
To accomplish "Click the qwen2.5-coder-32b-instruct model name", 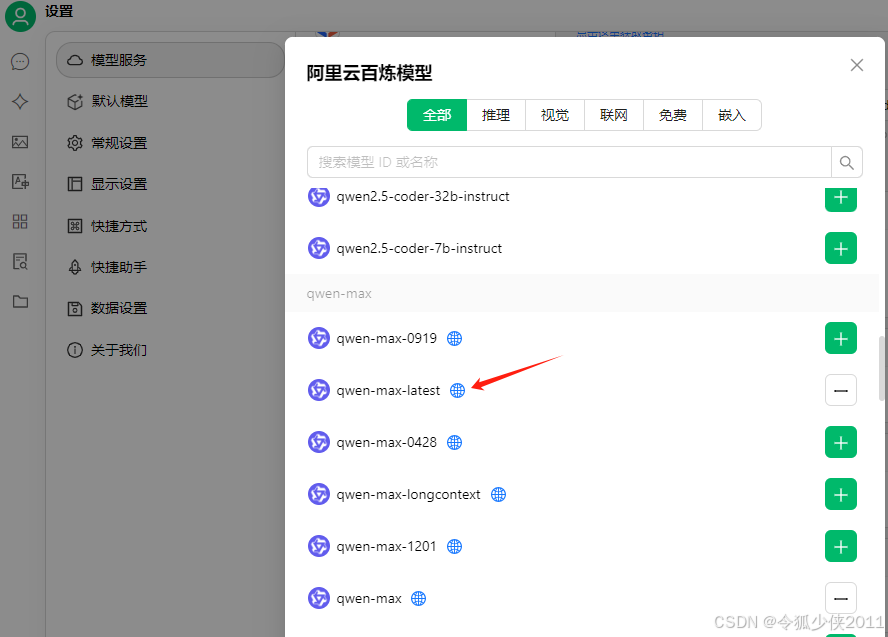I will point(422,196).
